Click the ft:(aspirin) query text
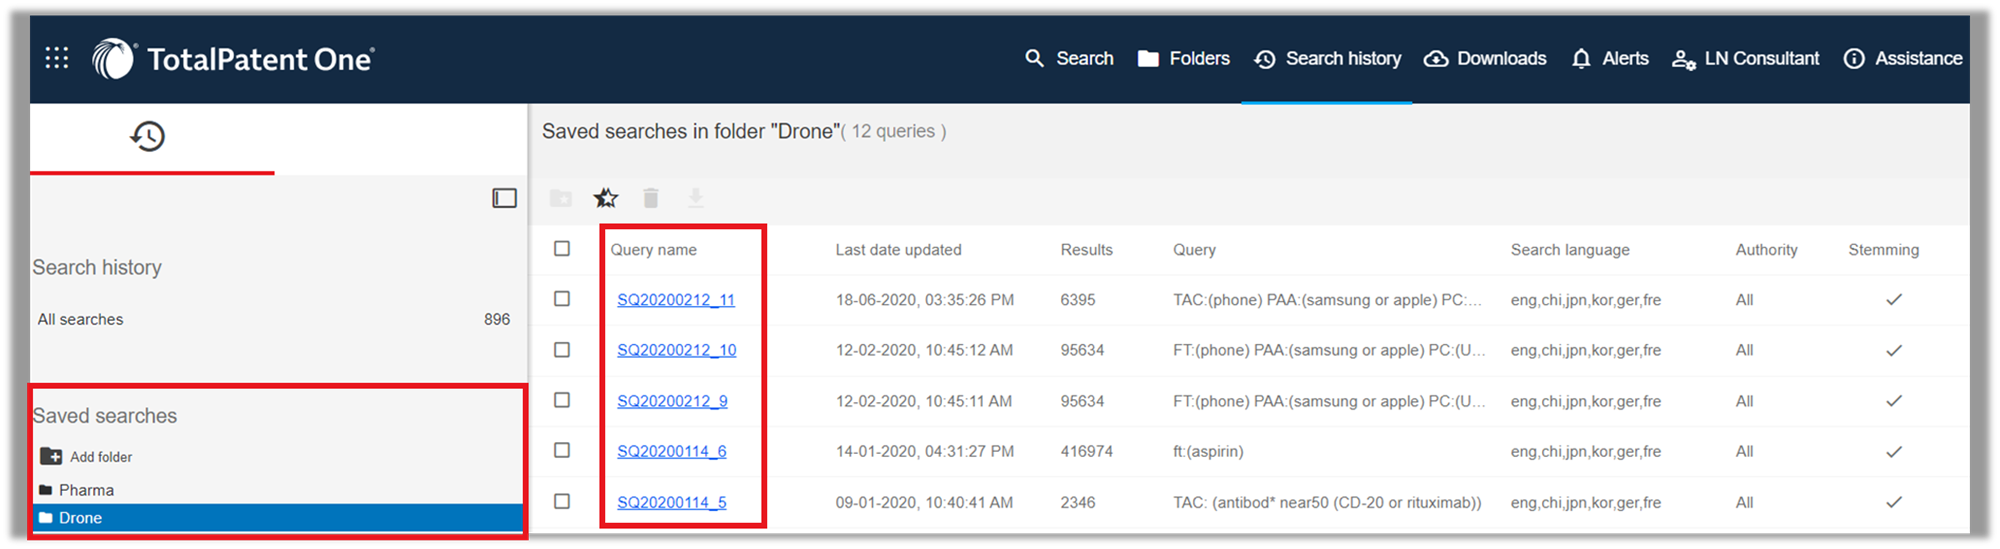 coord(1209,451)
